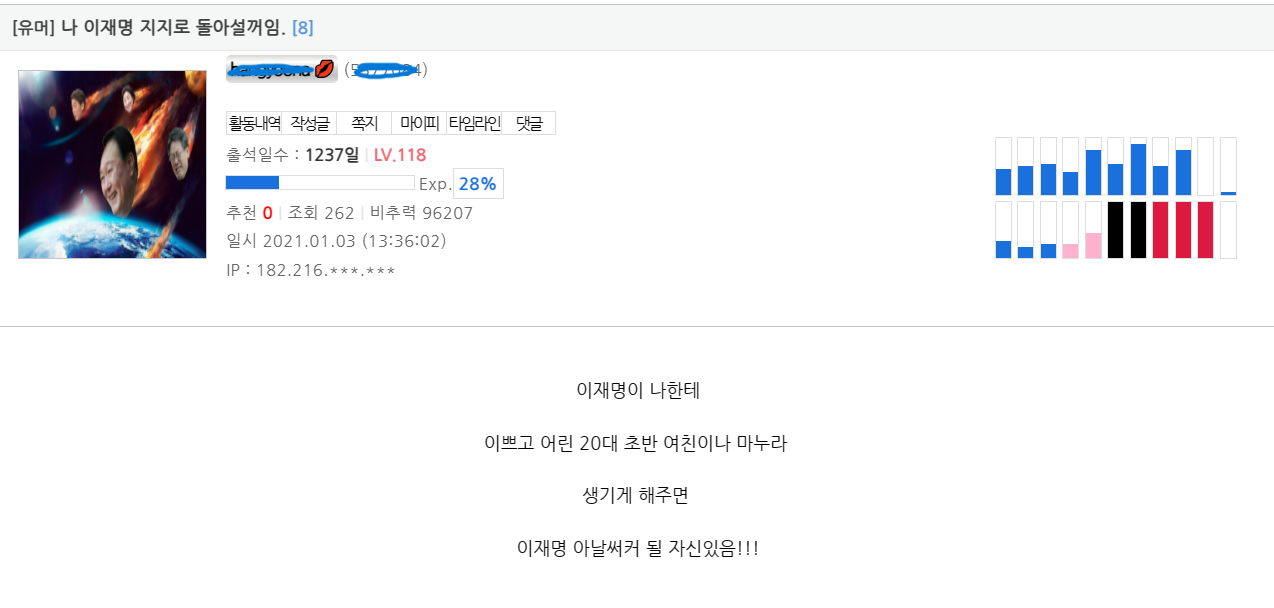Select the rightmost red bar in the bottom row
1274x608 pixels.
pyautogui.click(x=1205, y=230)
